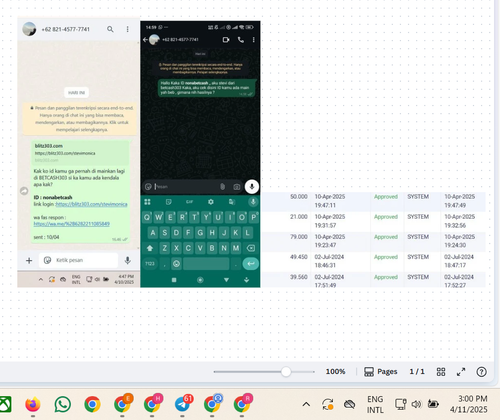Viewport: 500px width, 420px height.
Task: Click the 49.450 amount cell
Action: 299,257
